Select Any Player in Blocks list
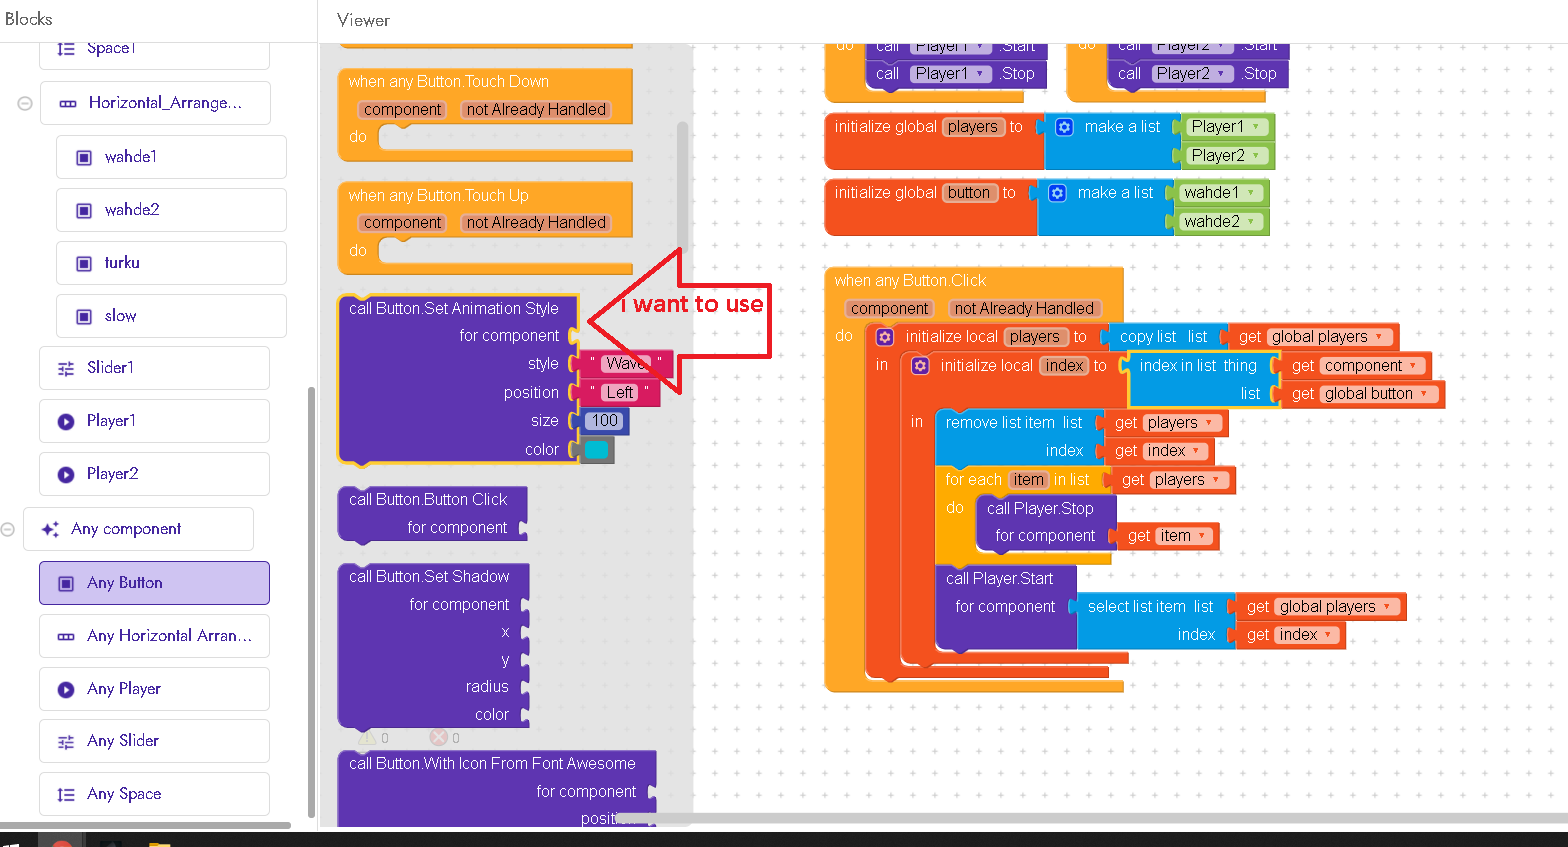Screen dimensions: 1568x847 click(x=124, y=689)
